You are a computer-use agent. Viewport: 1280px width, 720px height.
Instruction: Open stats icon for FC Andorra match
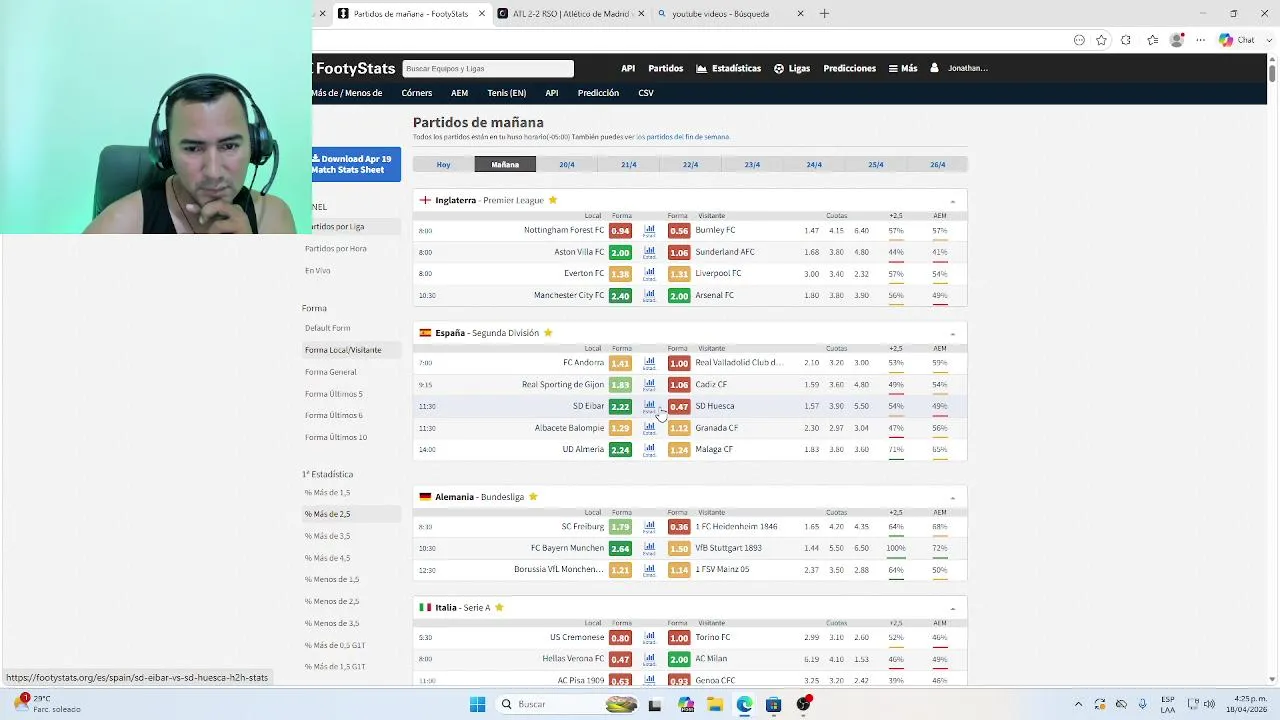pos(649,363)
